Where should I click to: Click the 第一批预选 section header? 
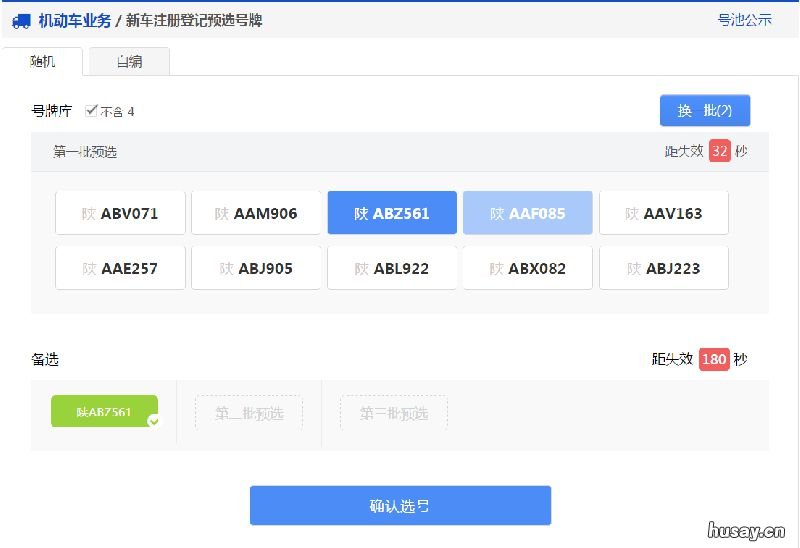point(85,152)
